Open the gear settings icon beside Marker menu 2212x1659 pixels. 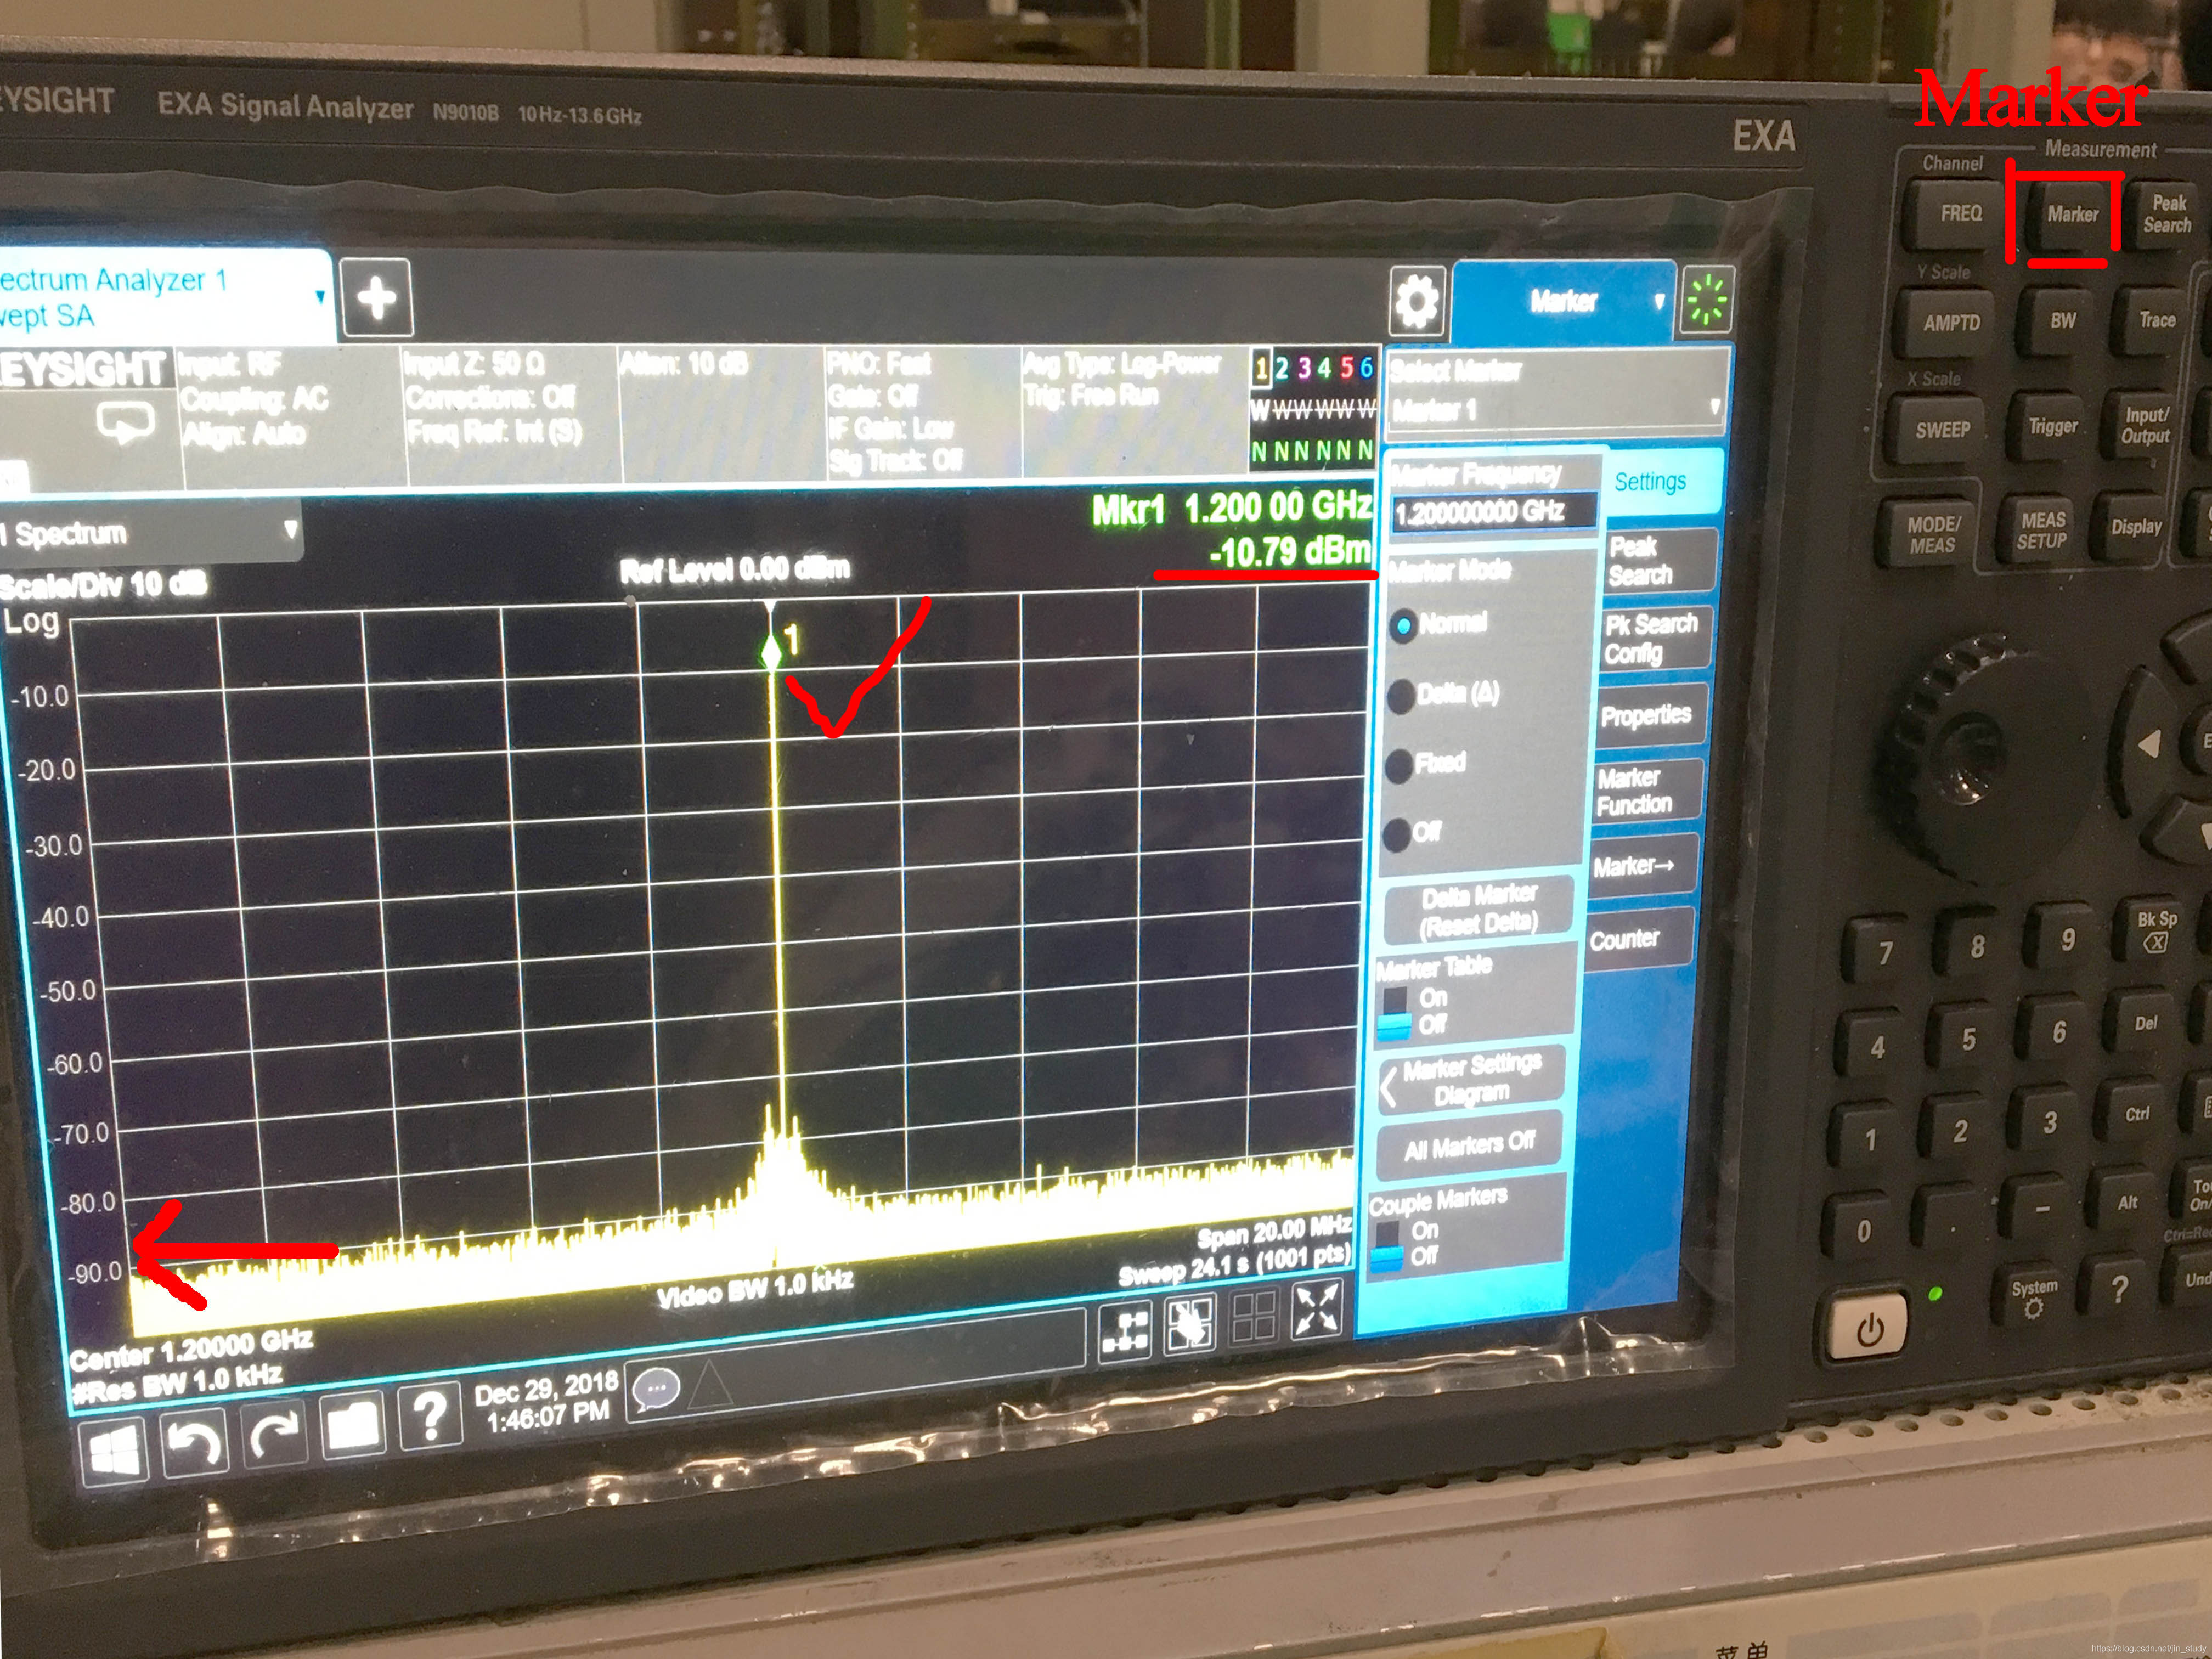point(1416,300)
